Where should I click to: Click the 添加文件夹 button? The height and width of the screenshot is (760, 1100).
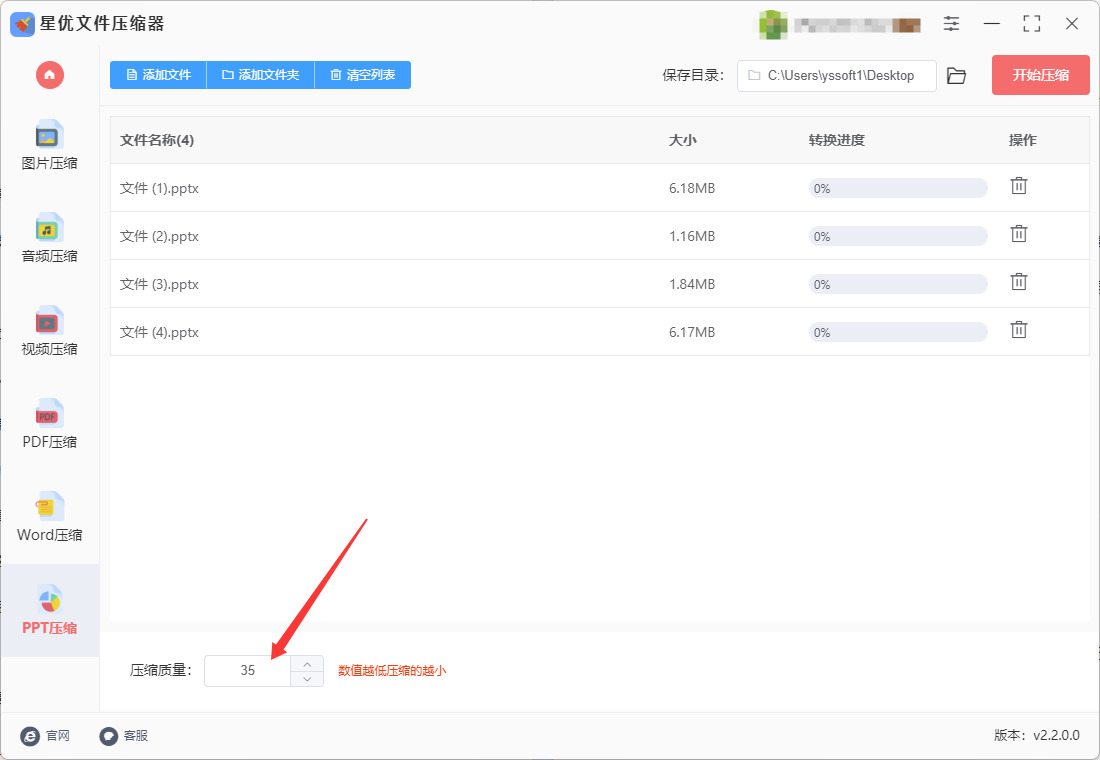pos(261,75)
